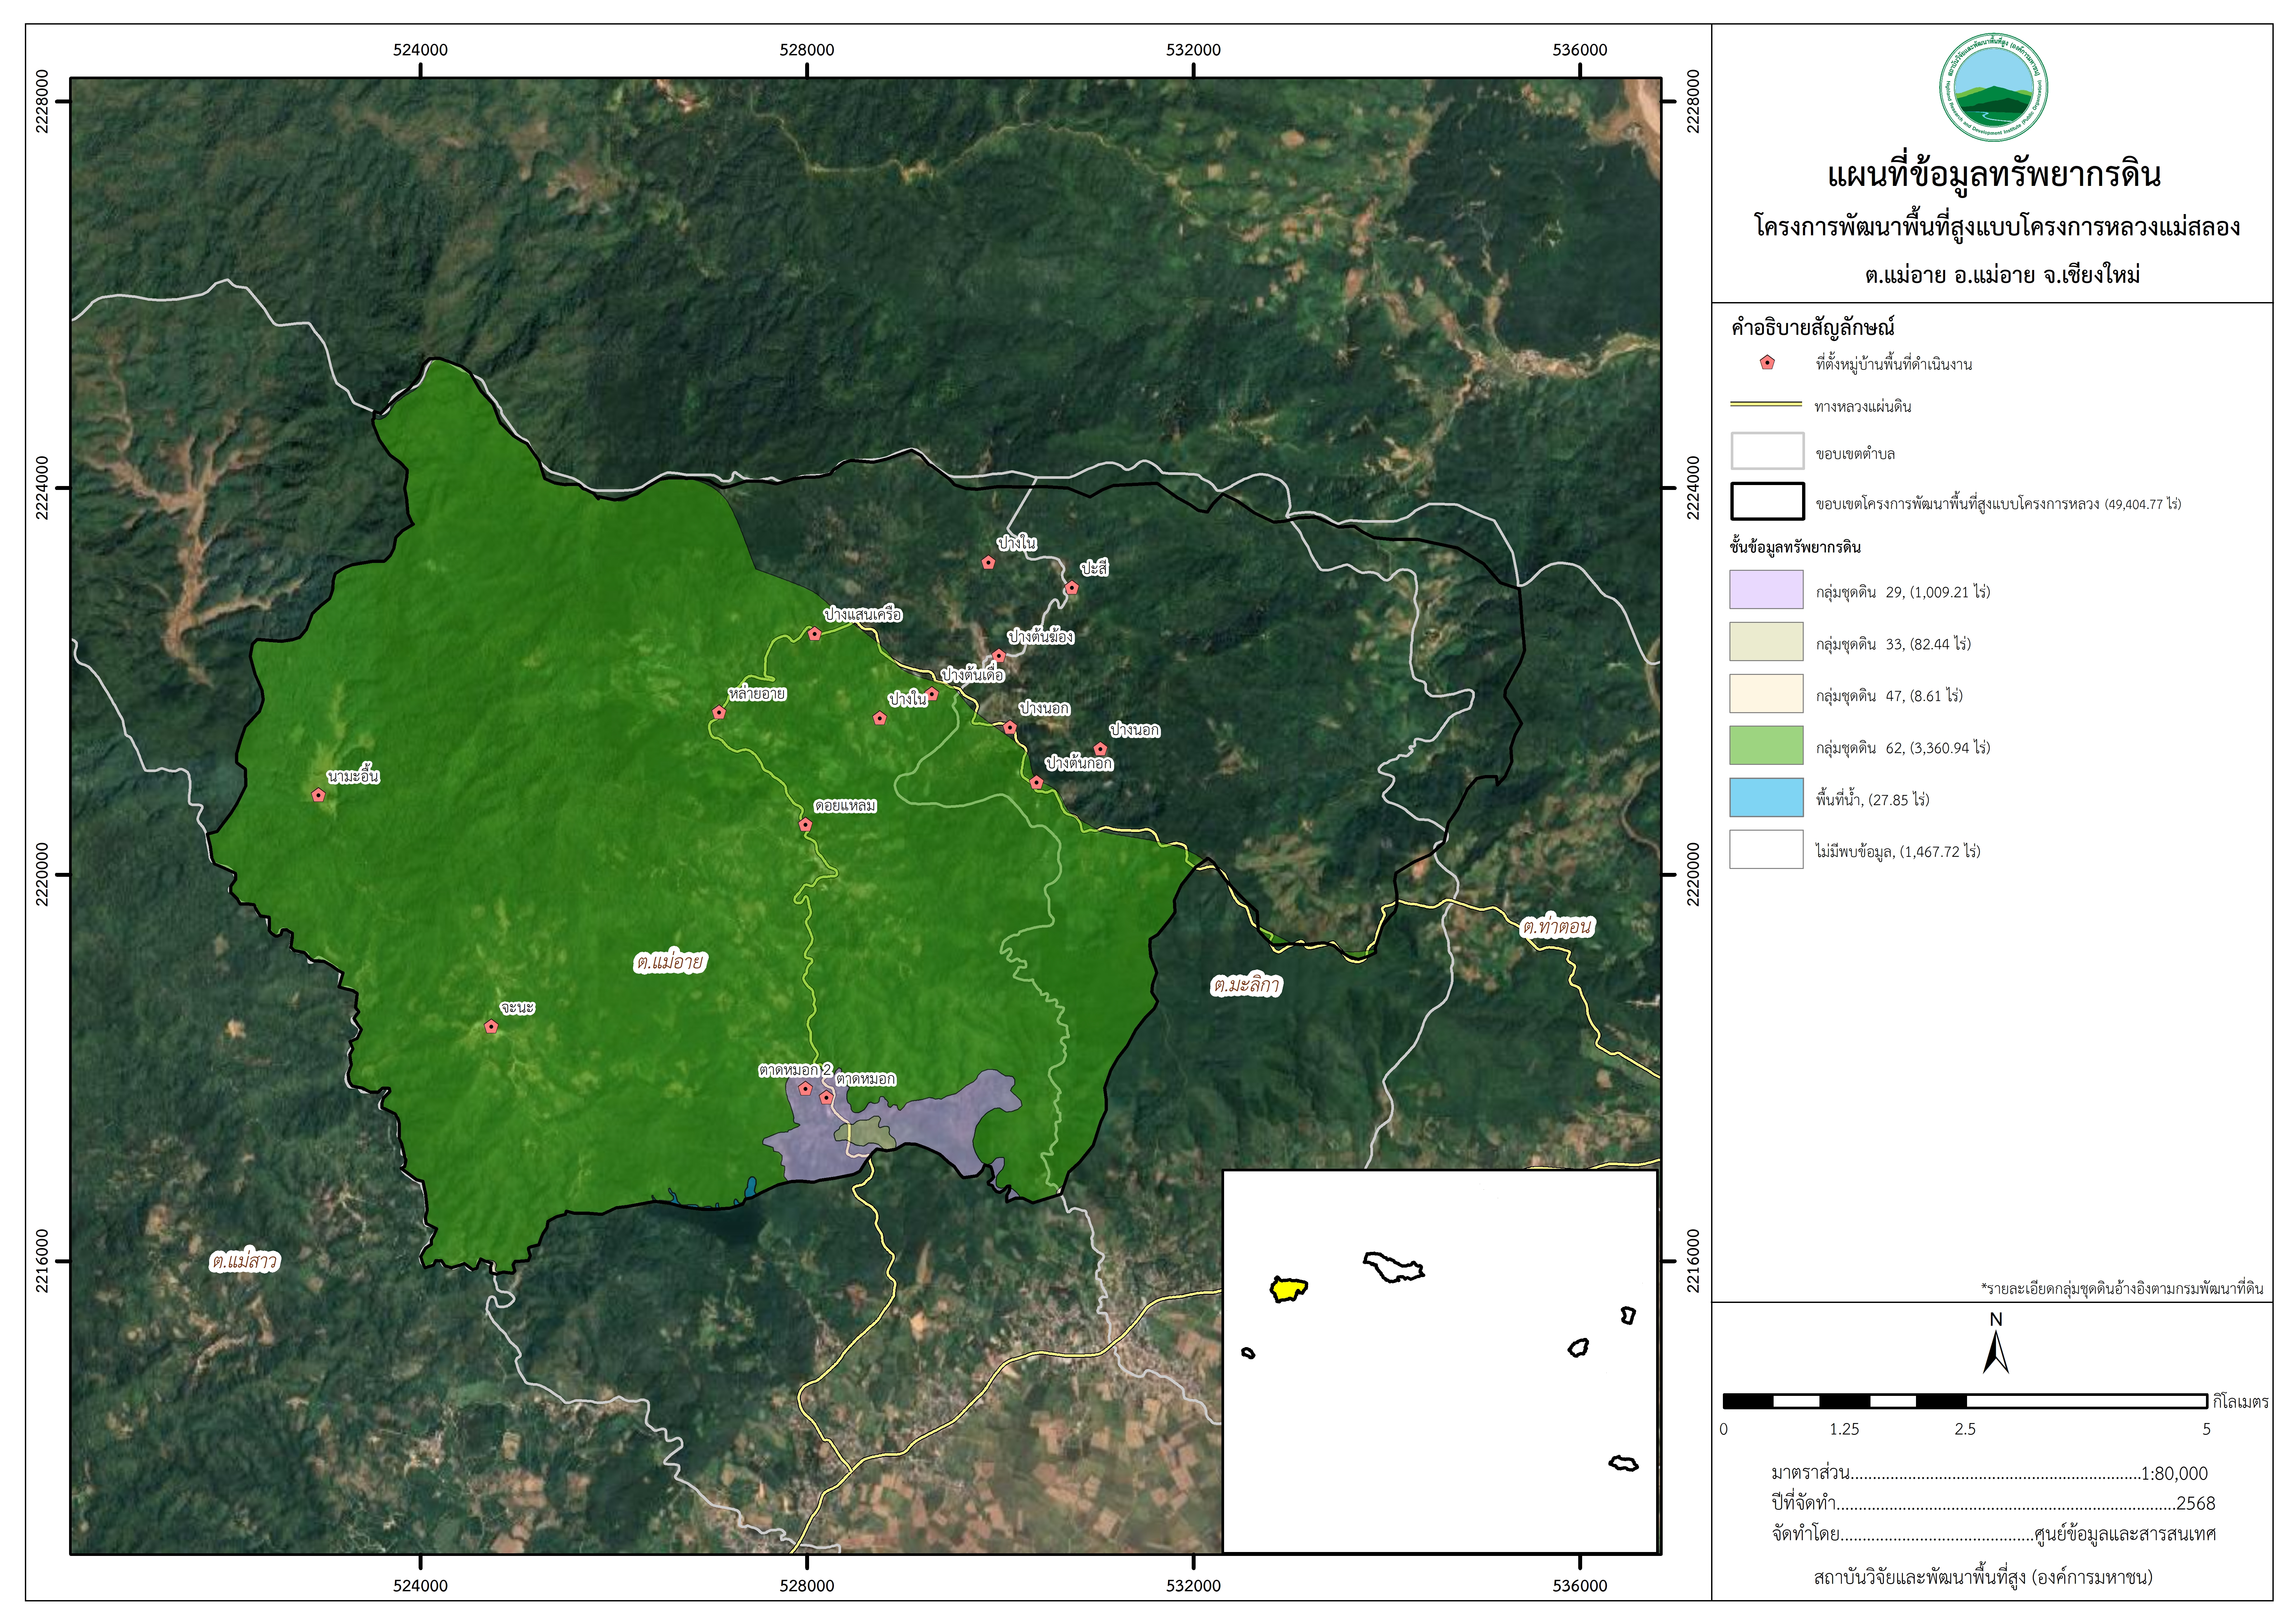The image size is (2295, 1624).
Task: Click the legend text กลุ่มชุดดิน 62, (3,360.94 ไร่)
Action: pos(1903,748)
